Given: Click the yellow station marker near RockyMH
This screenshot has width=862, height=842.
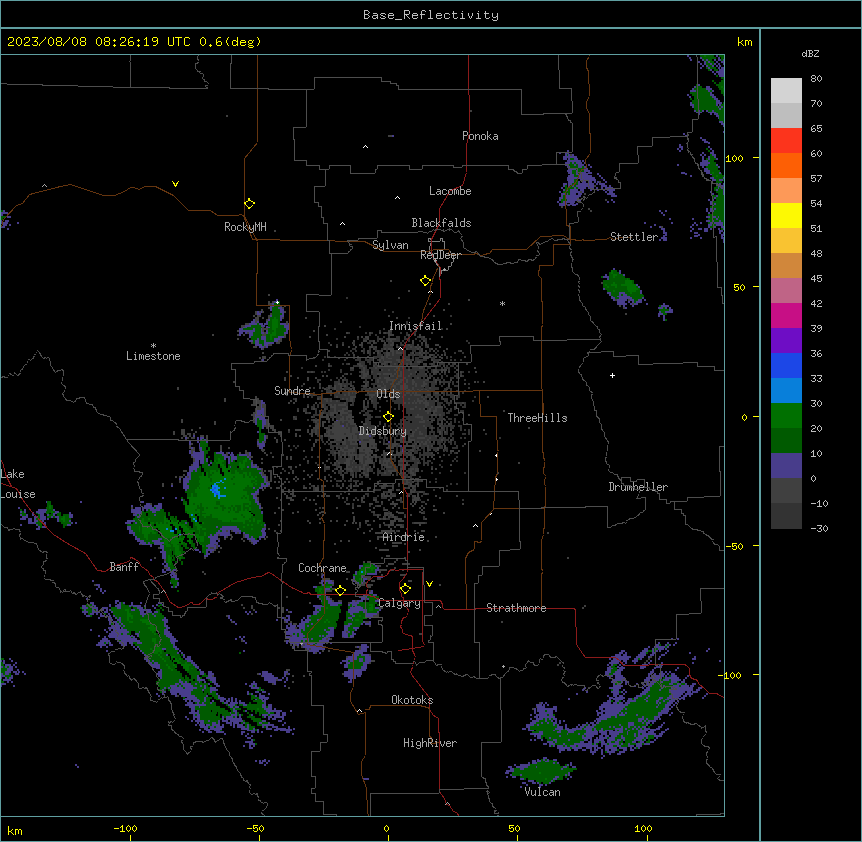Looking at the screenshot, I should click(249, 204).
